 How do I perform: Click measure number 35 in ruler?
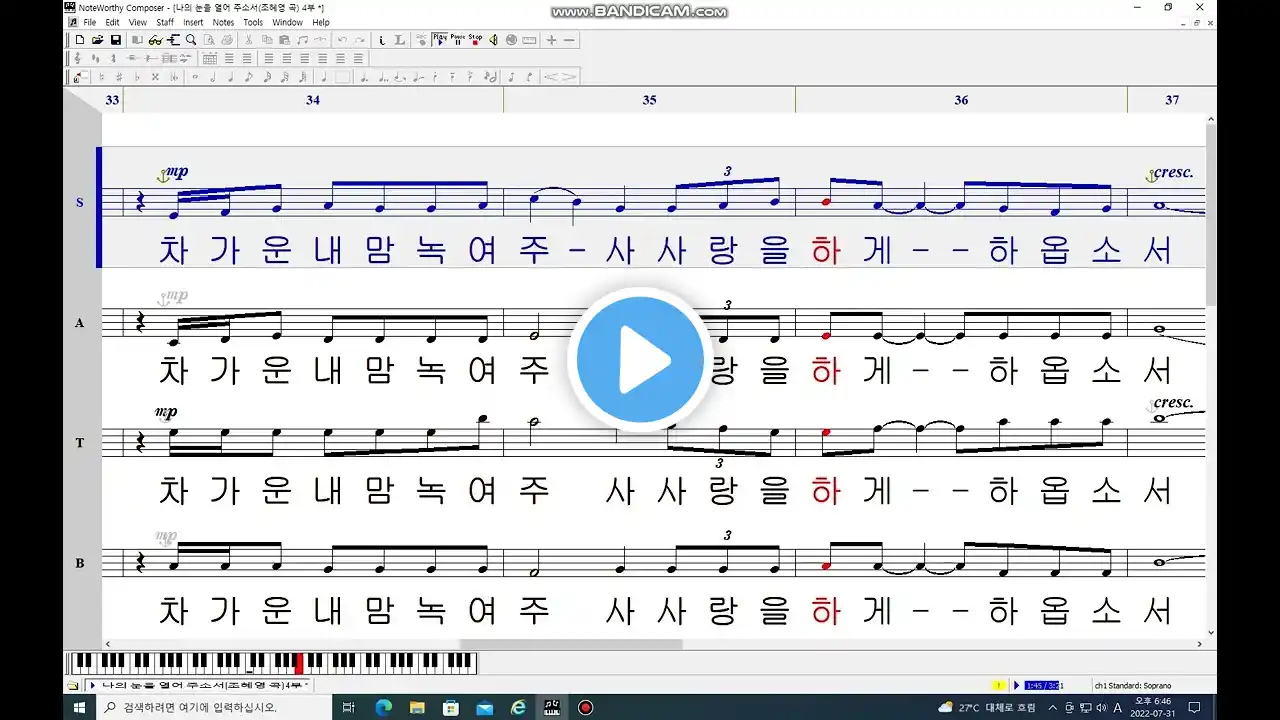click(649, 100)
